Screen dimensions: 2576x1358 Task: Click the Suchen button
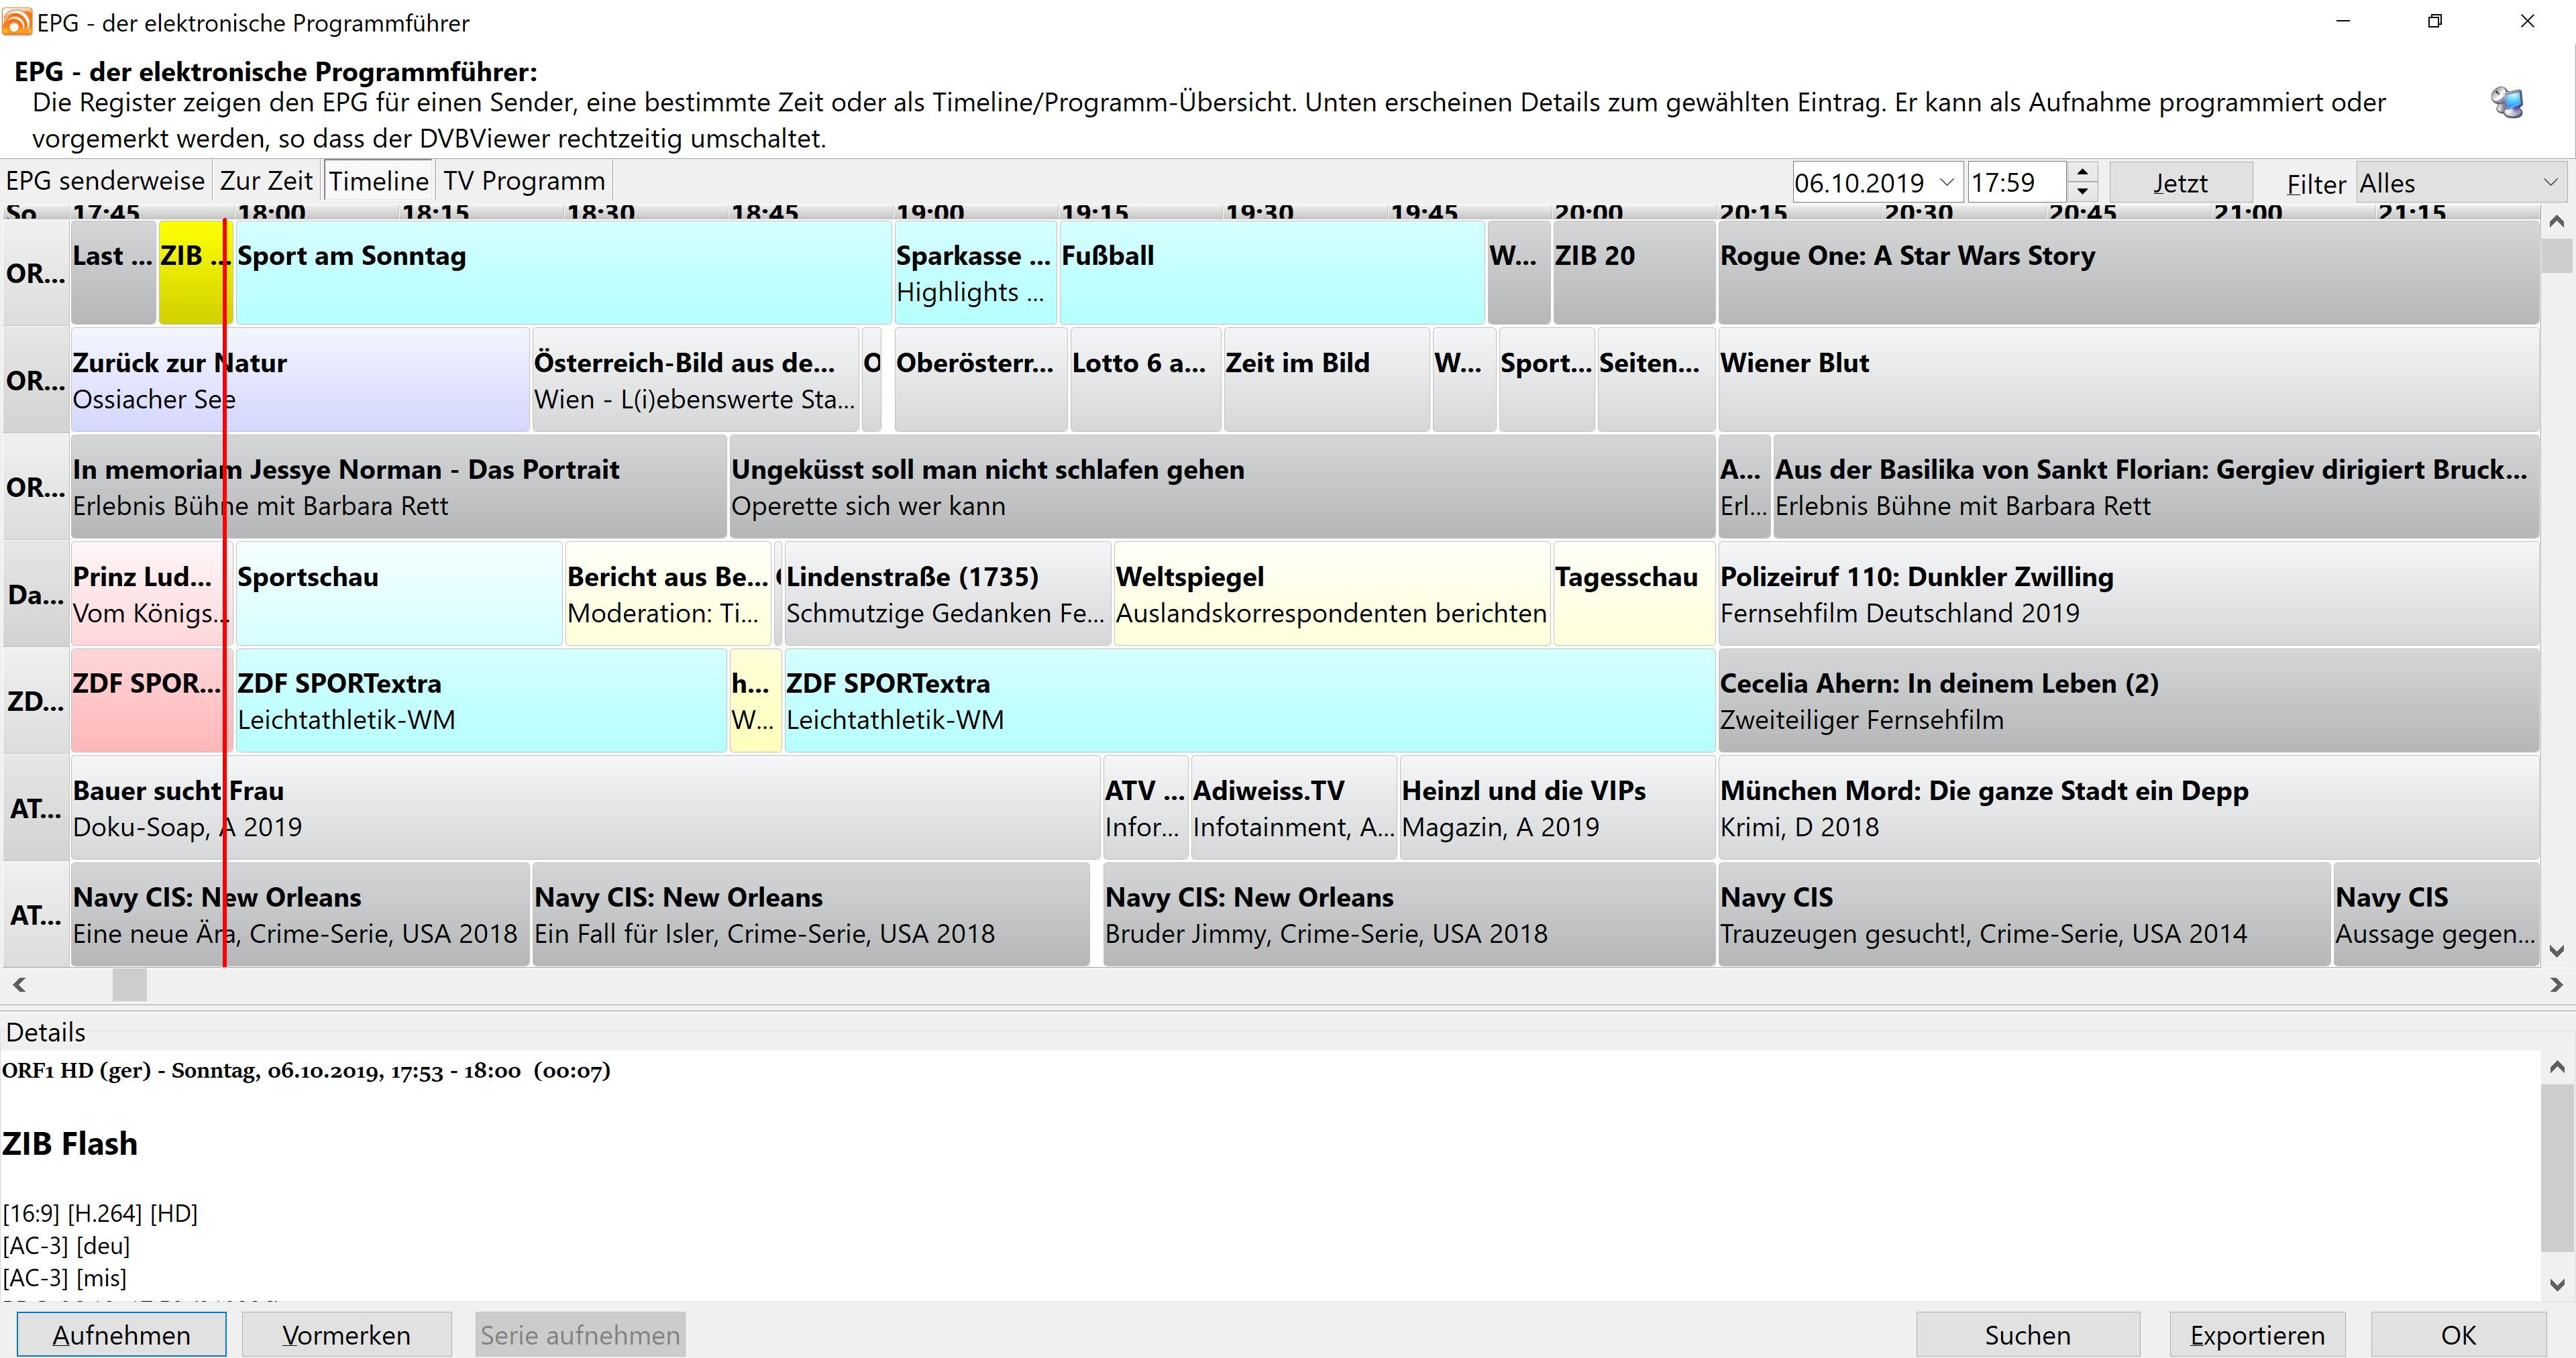pos(2027,1335)
